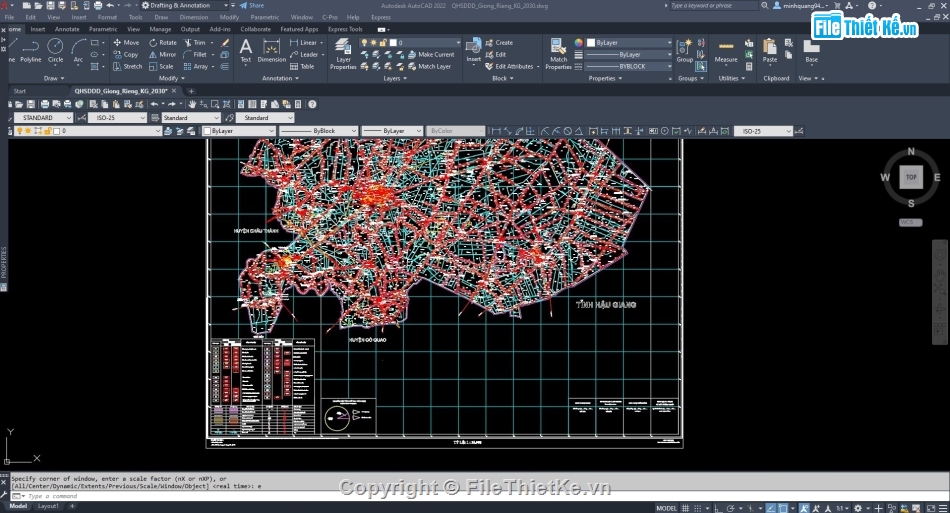Viewport: 950px width, 513px height.
Task: Toggle the drawing grid display
Action: [x=685, y=508]
